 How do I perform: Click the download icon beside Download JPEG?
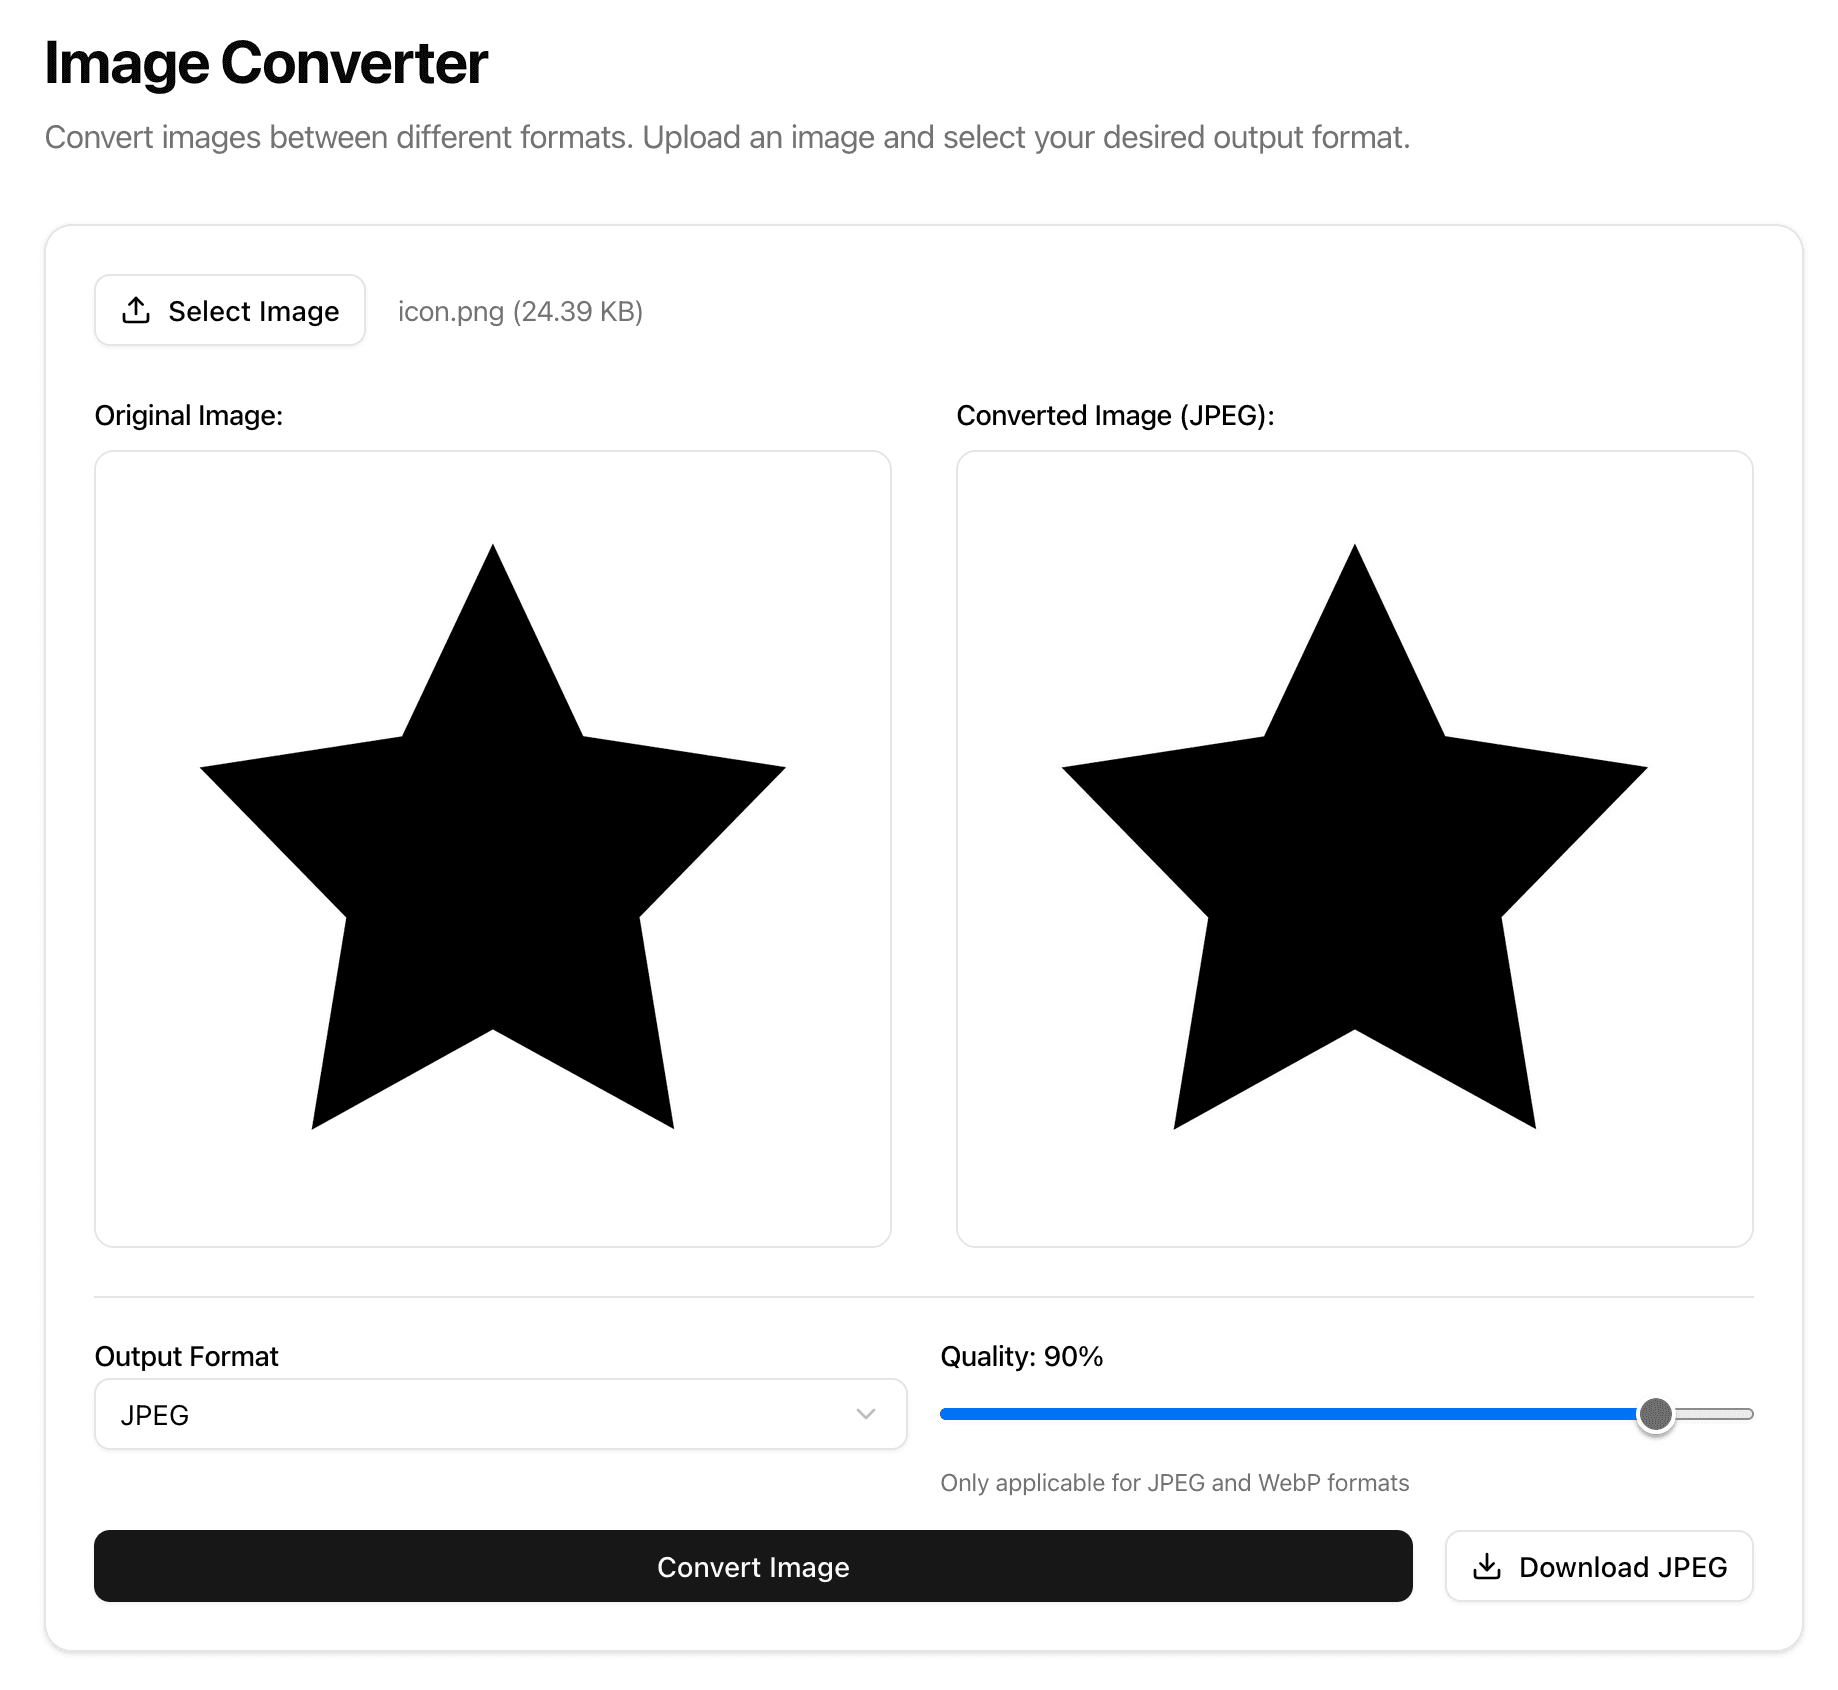coord(1487,1566)
